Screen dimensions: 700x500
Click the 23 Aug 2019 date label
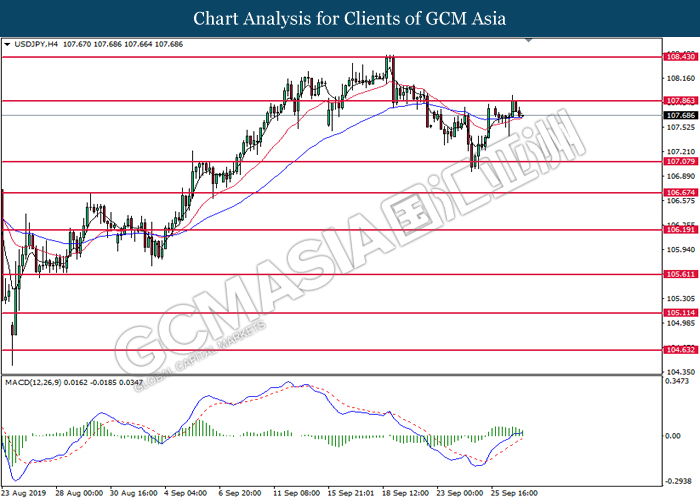(23, 493)
